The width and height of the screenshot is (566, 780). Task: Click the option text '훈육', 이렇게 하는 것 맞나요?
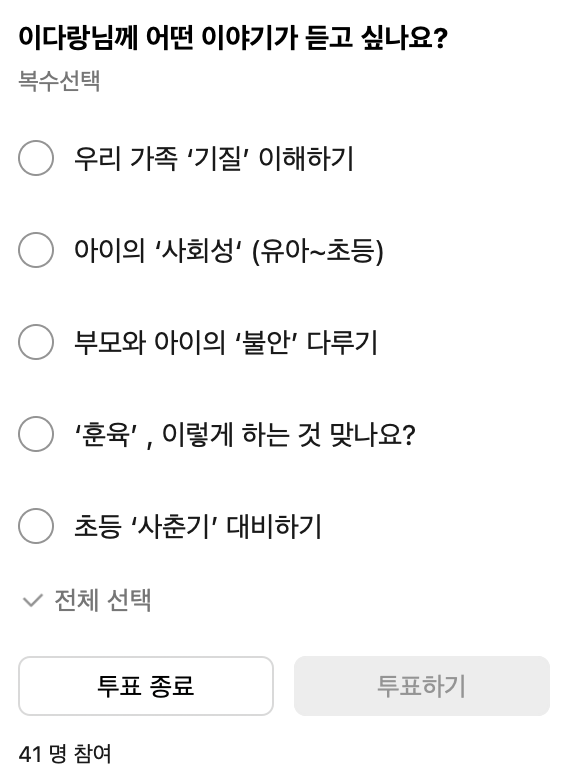pyautogui.click(x=244, y=434)
